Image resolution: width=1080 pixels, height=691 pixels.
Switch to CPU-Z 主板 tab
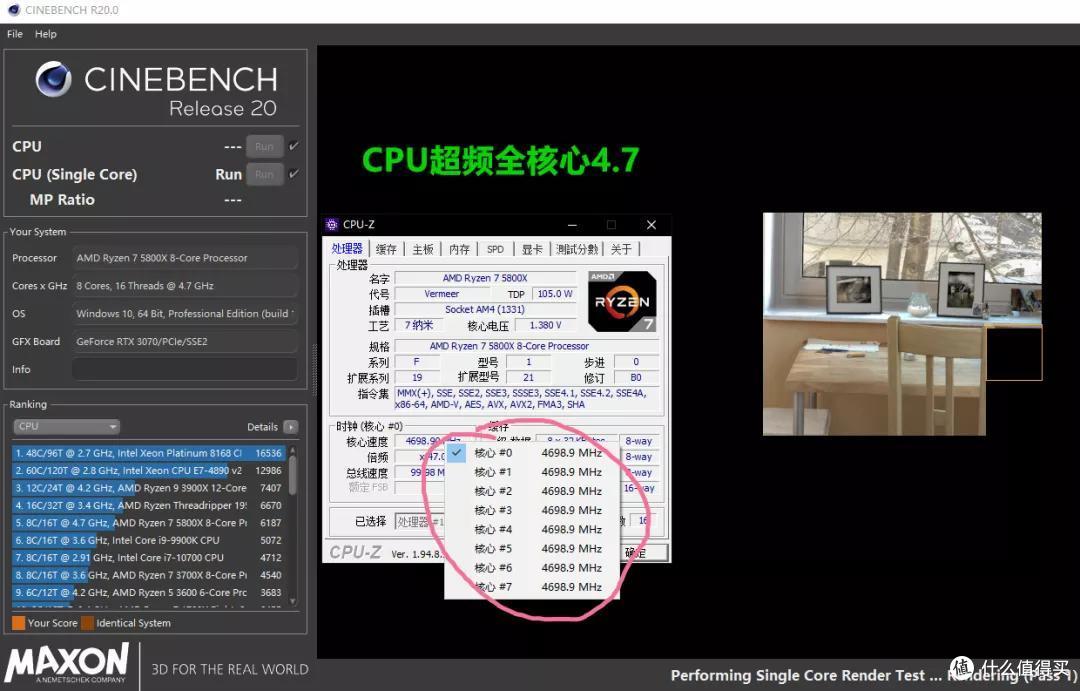pyautogui.click(x=423, y=249)
